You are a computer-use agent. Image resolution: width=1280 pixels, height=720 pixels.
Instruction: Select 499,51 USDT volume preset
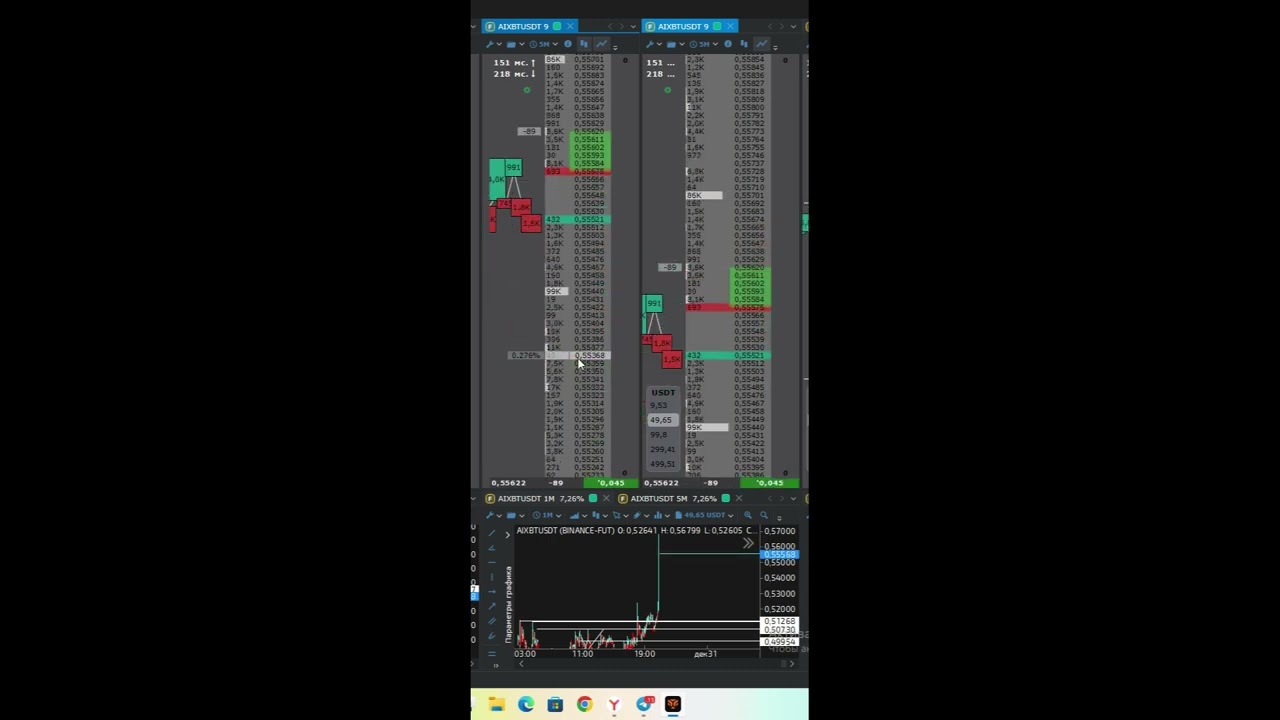click(x=662, y=464)
